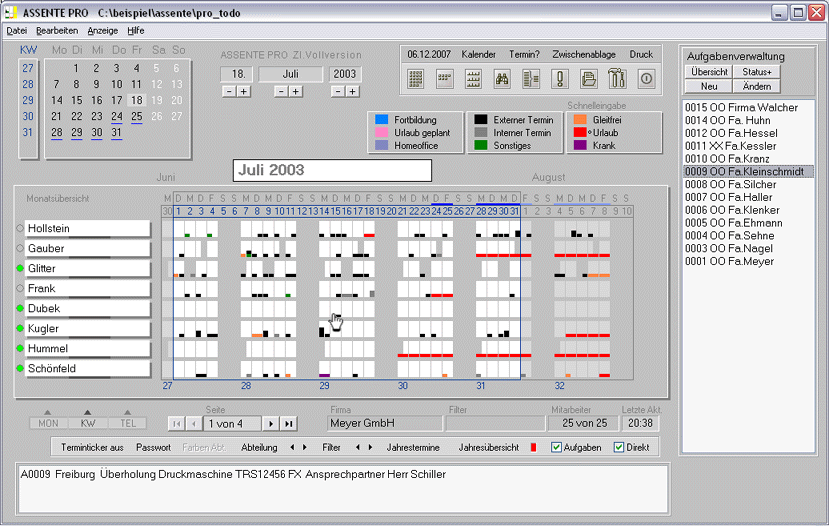This screenshot has width=829, height=526.
Task: Click right arrow next to Abteilung
Action: pos(305,447)
